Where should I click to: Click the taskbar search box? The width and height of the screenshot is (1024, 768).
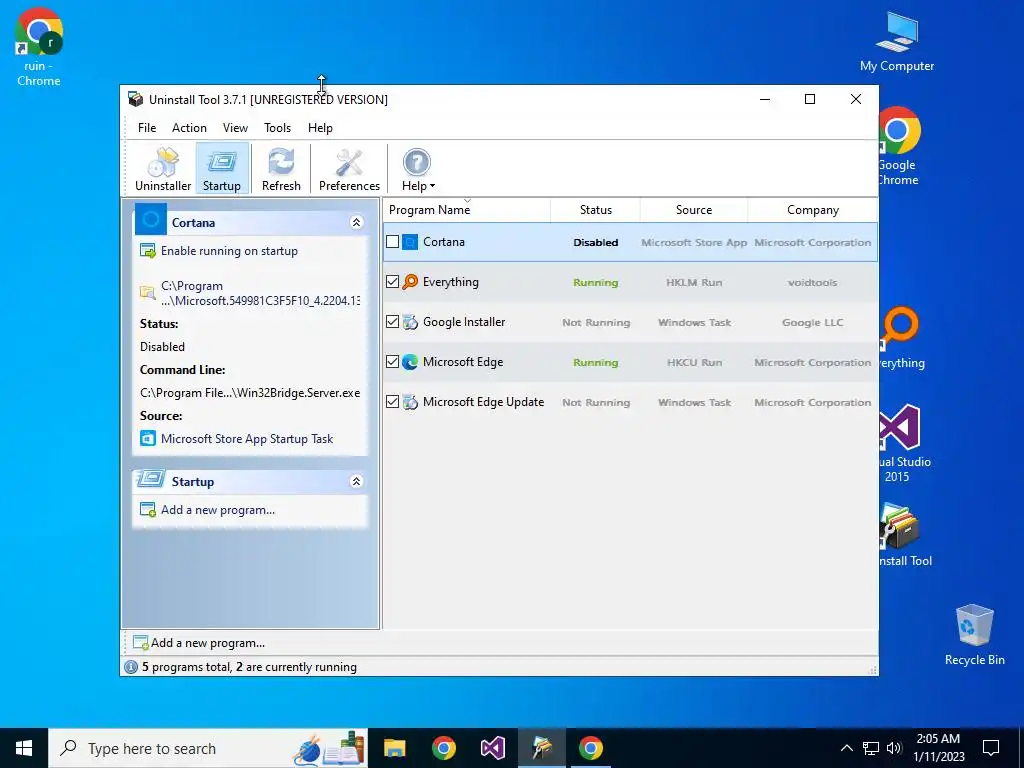[x=208, y=748]
